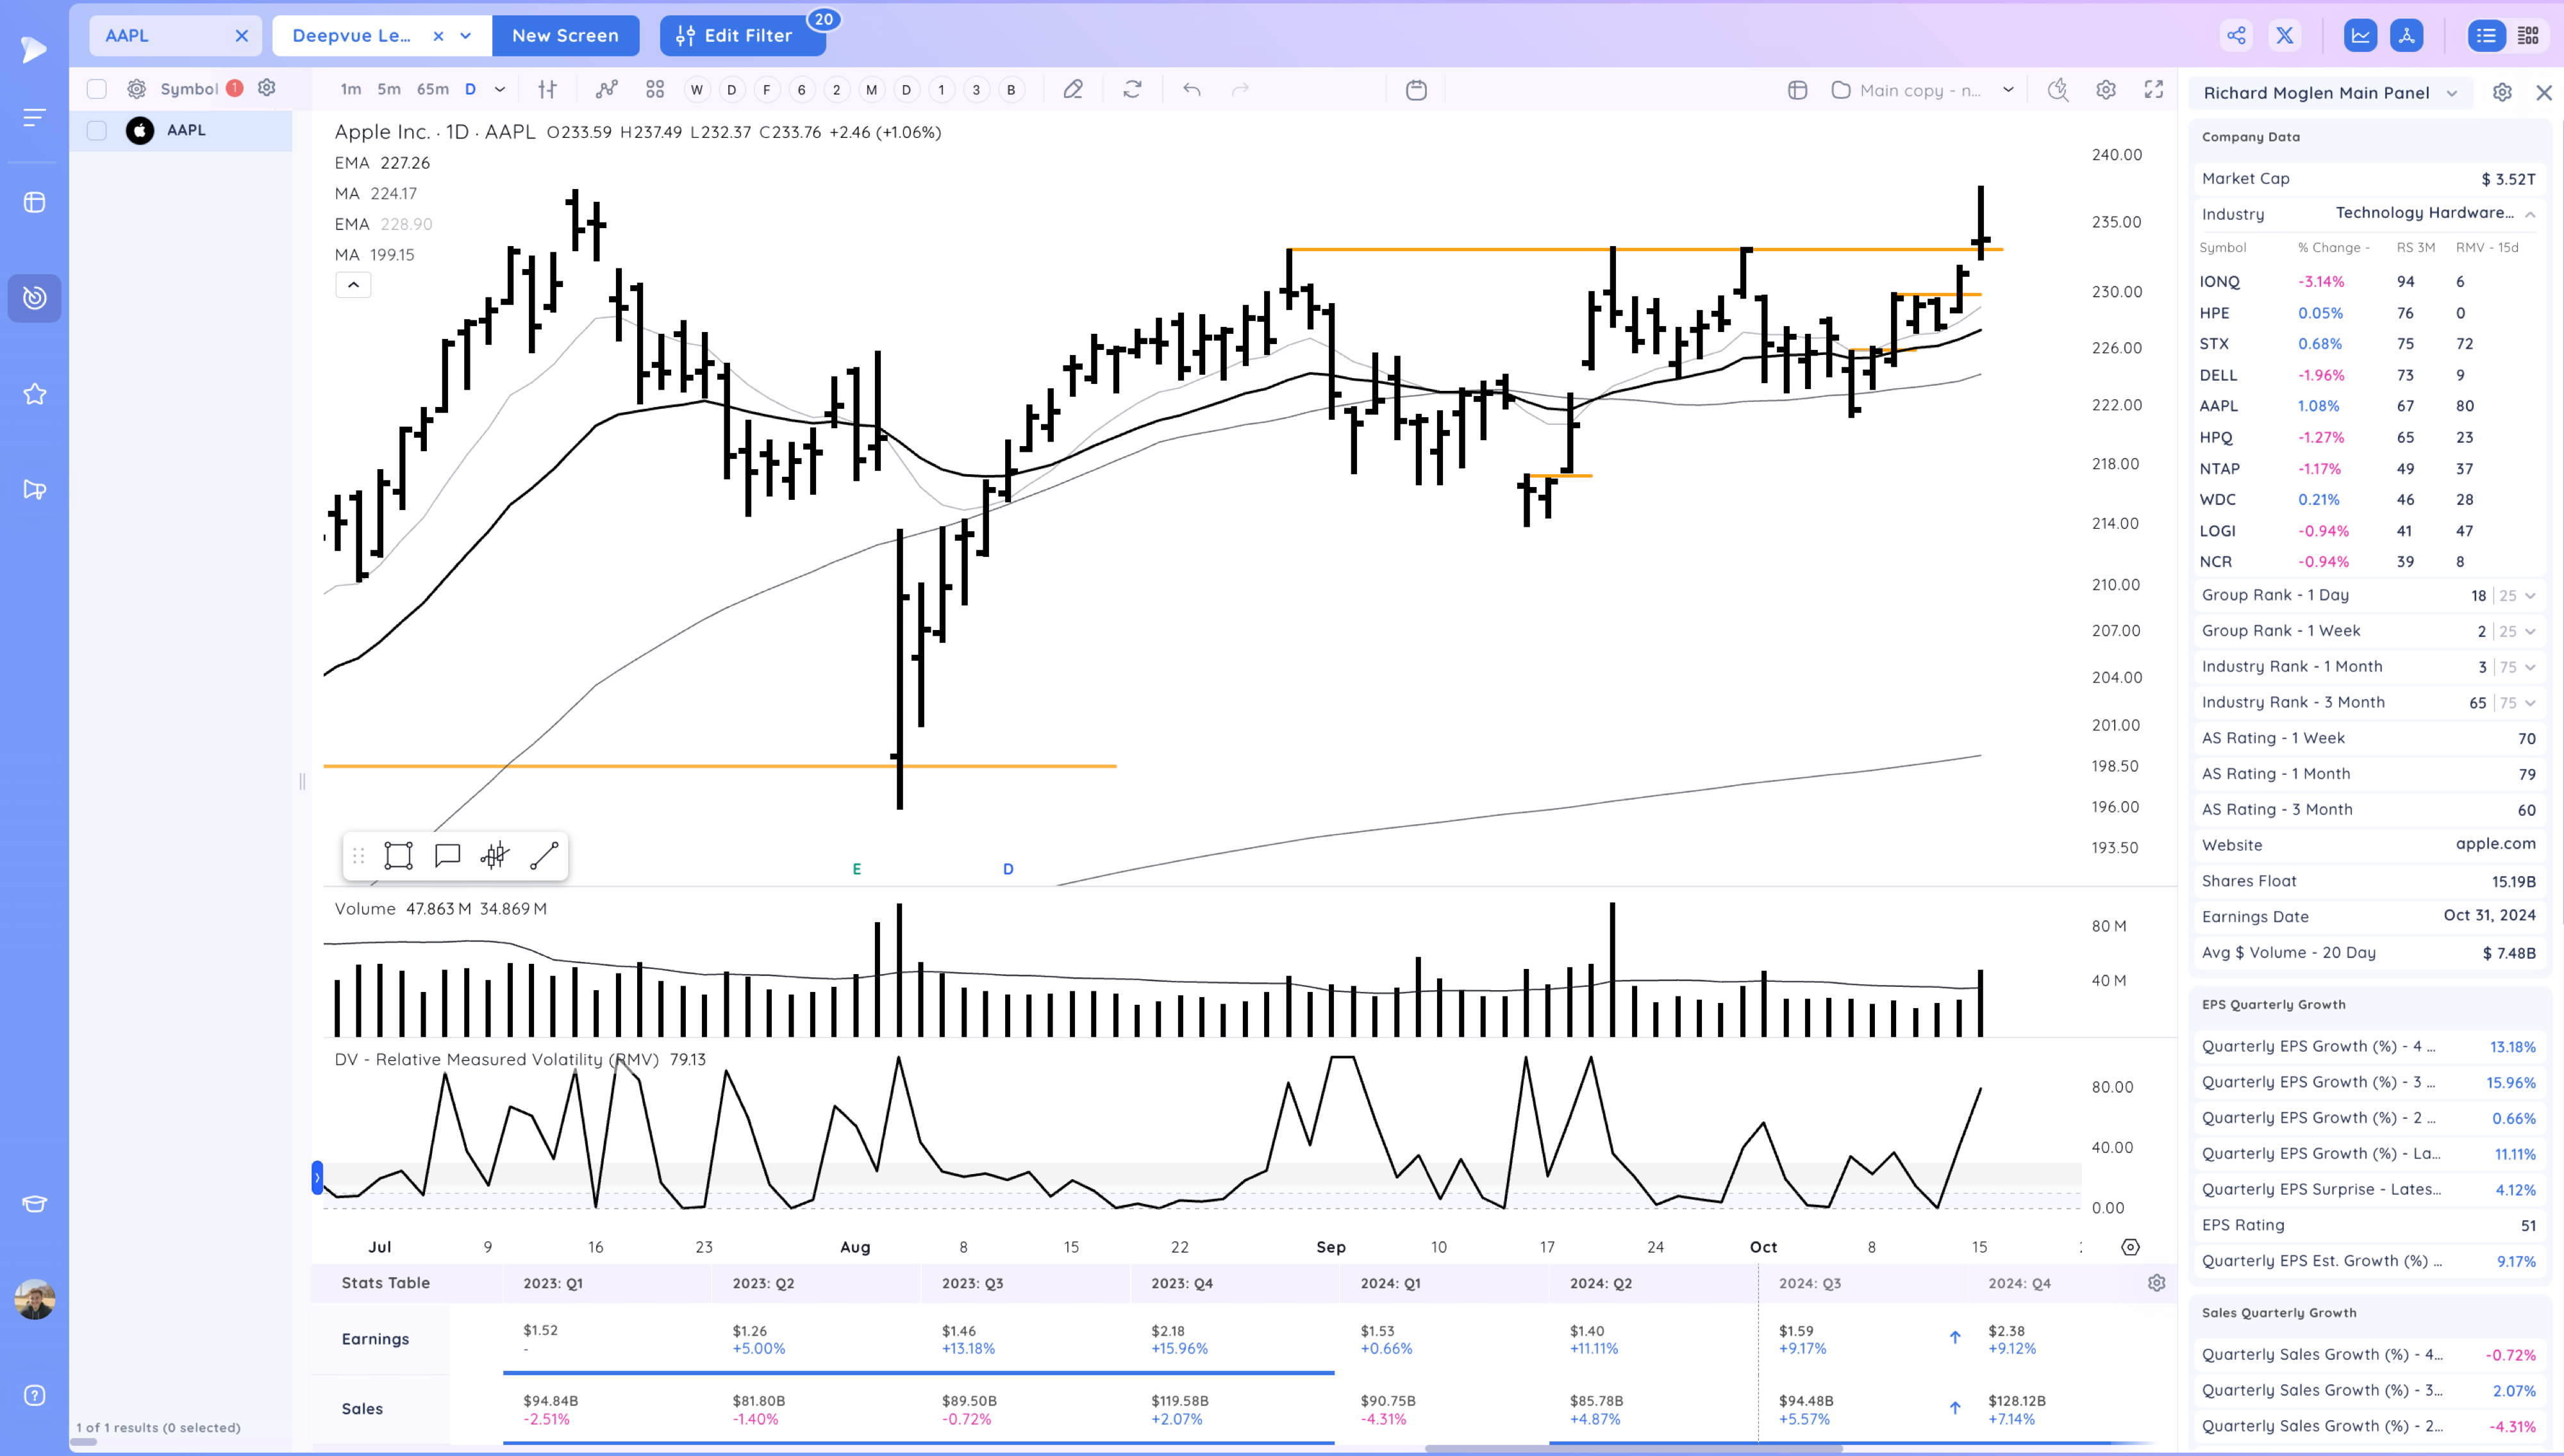Open the Richard Moglen Main Panel dropdown
Viewport: 2564px width, 1456px height.
pos(2330,93)
